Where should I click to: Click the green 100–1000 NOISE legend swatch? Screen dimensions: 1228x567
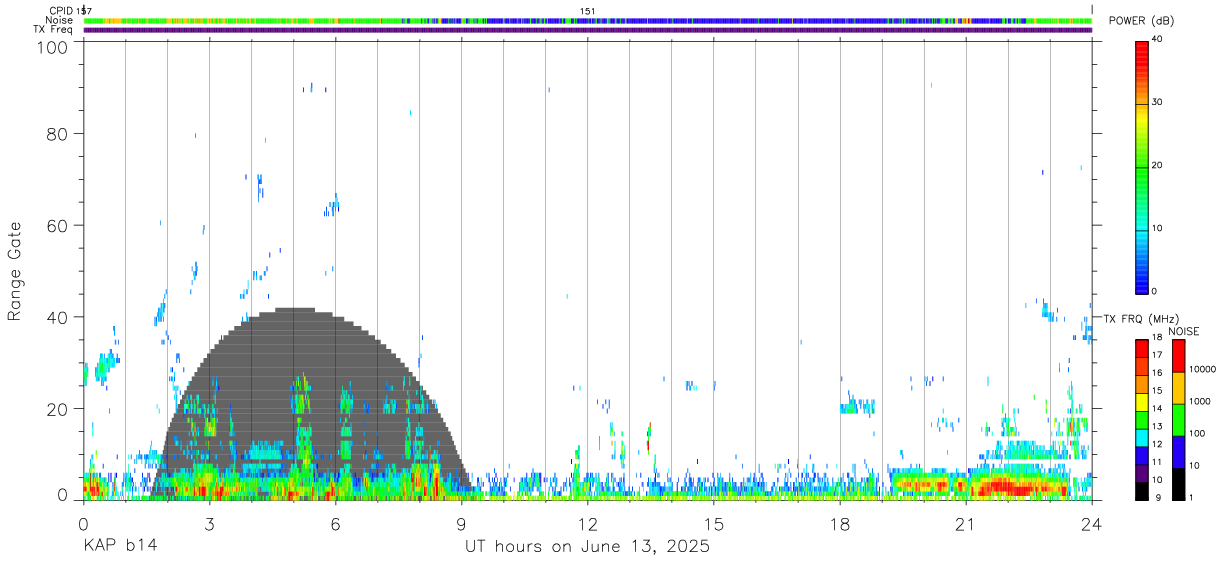point(1178,419)
